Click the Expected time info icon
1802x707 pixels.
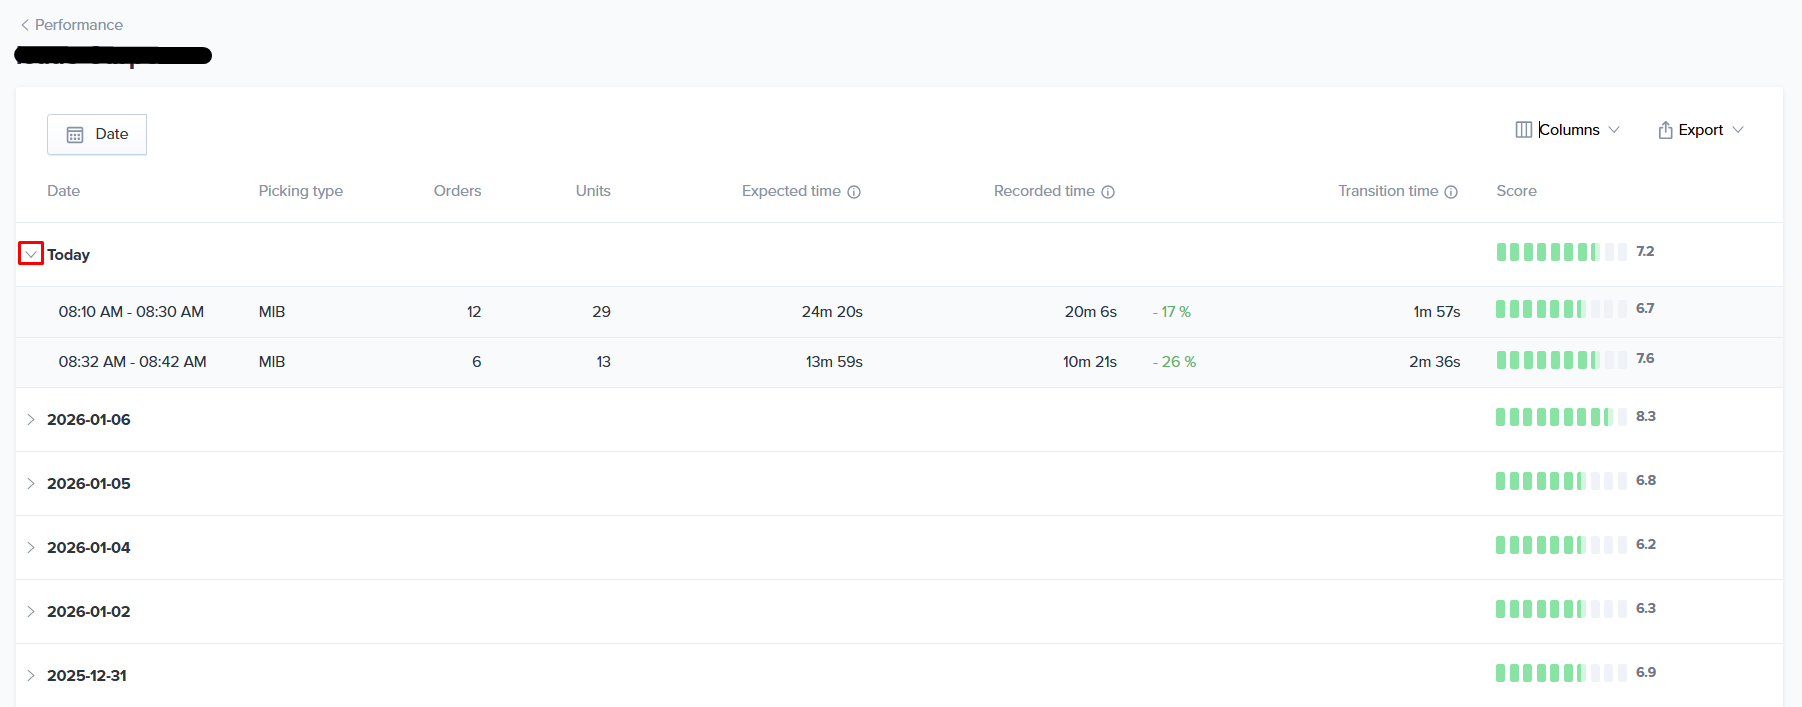coord(854,192)
